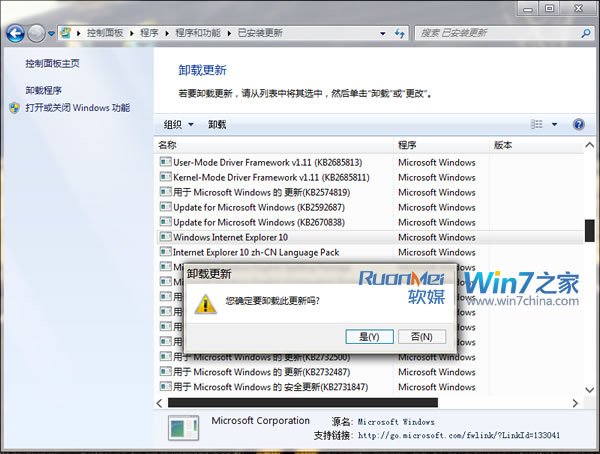600x454 pixels.
Task: Open the view options dropdown arrow
Action: (553, 124)
